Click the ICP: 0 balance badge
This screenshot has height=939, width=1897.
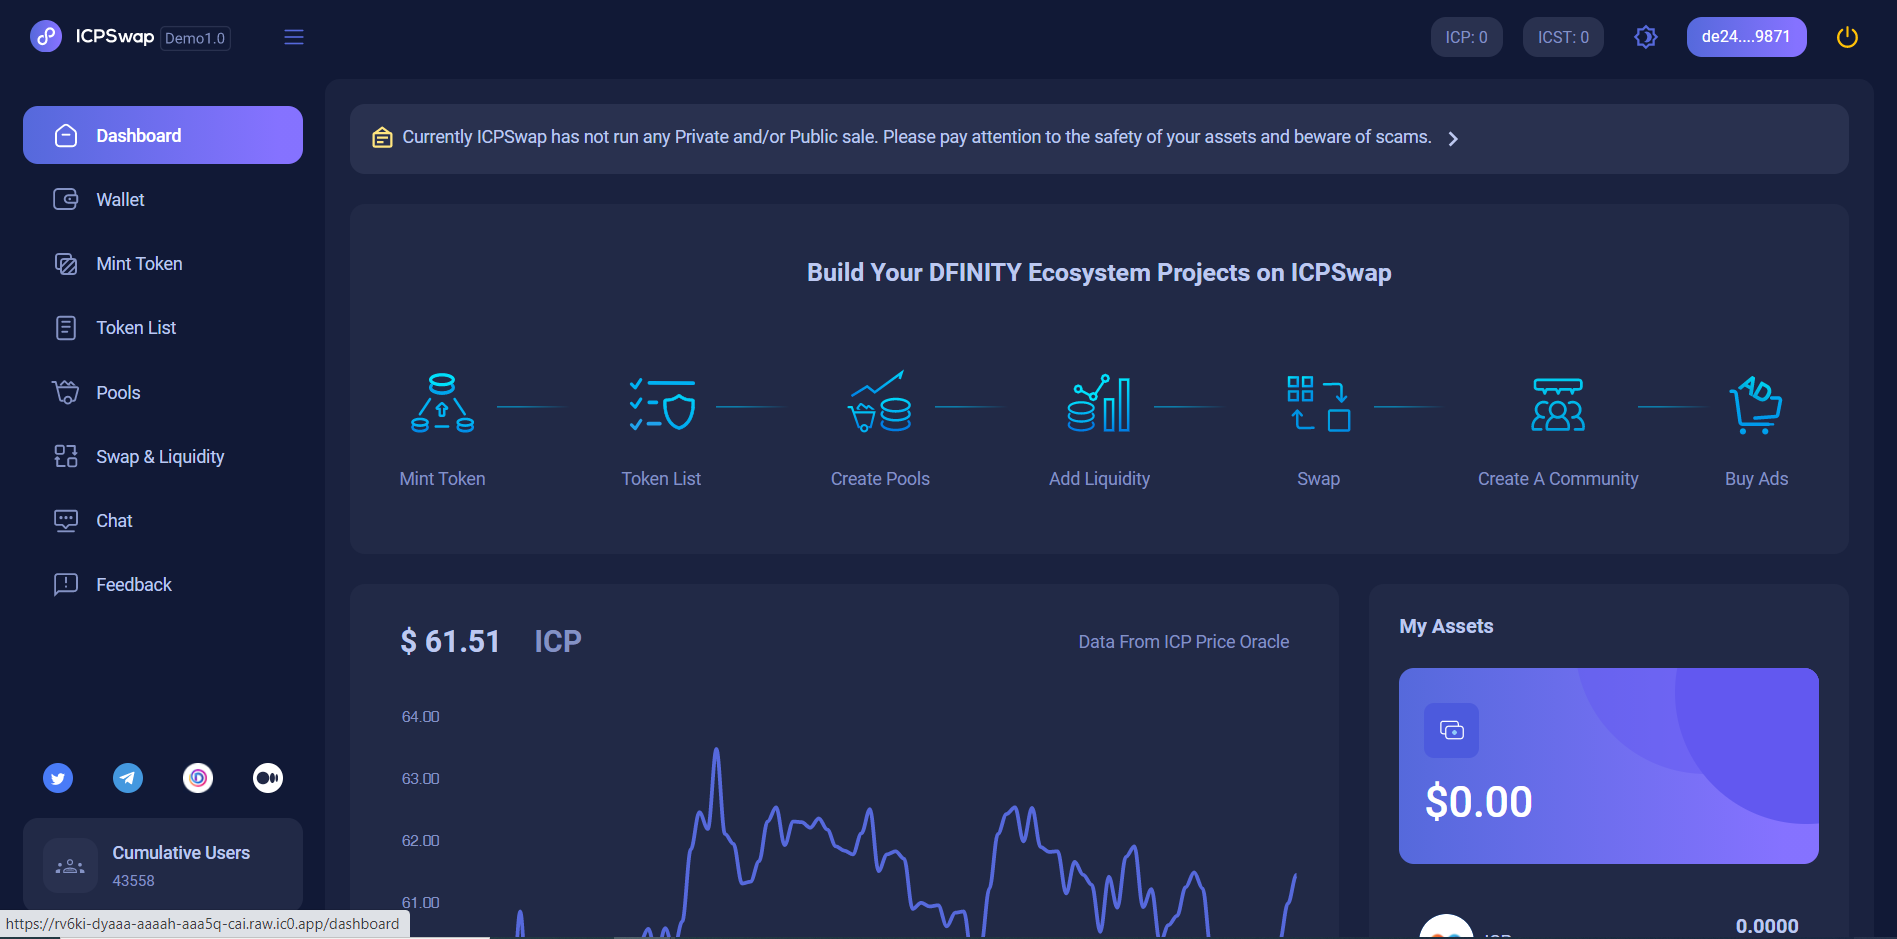pos(1466,37)
